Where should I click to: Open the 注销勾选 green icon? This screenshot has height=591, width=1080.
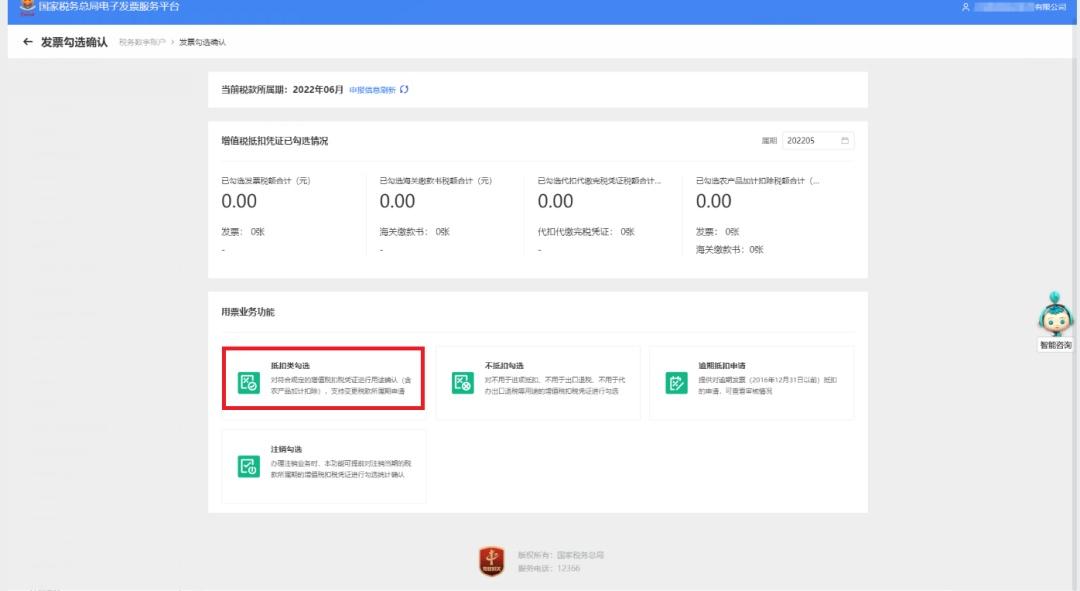[x=248, y=466]
